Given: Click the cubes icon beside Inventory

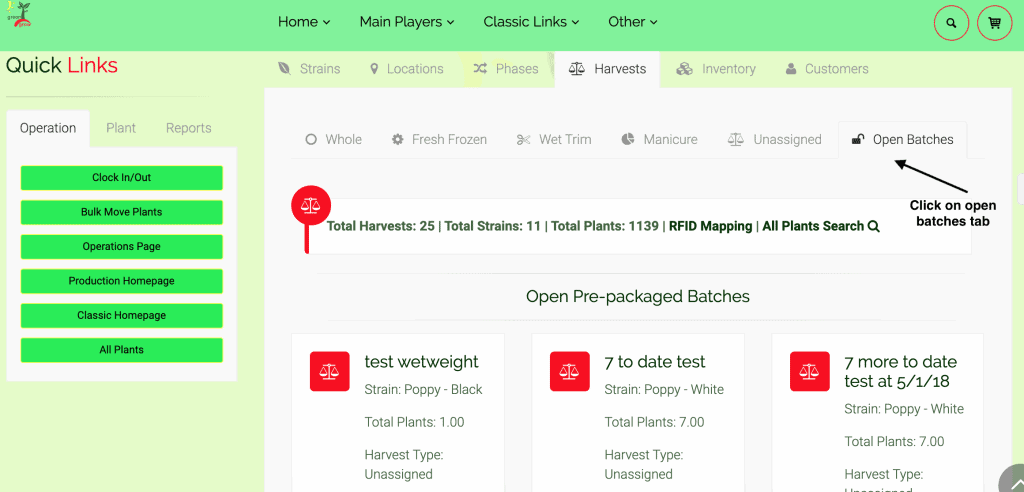Looking at the screenshot, I should pos(684,69).
